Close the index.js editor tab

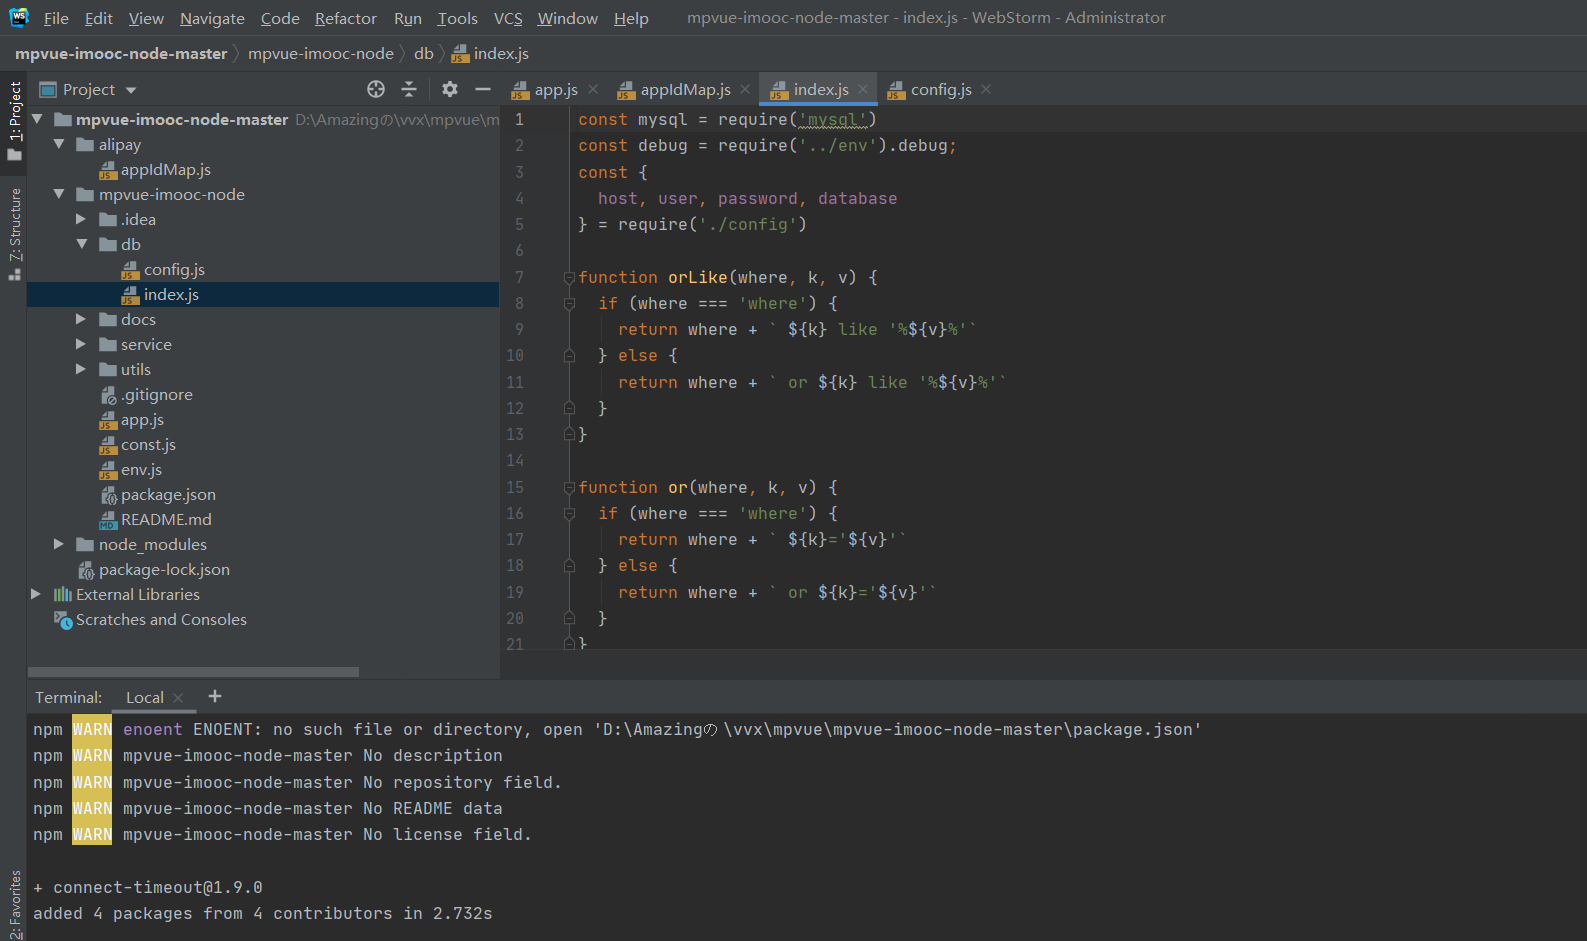863,89
